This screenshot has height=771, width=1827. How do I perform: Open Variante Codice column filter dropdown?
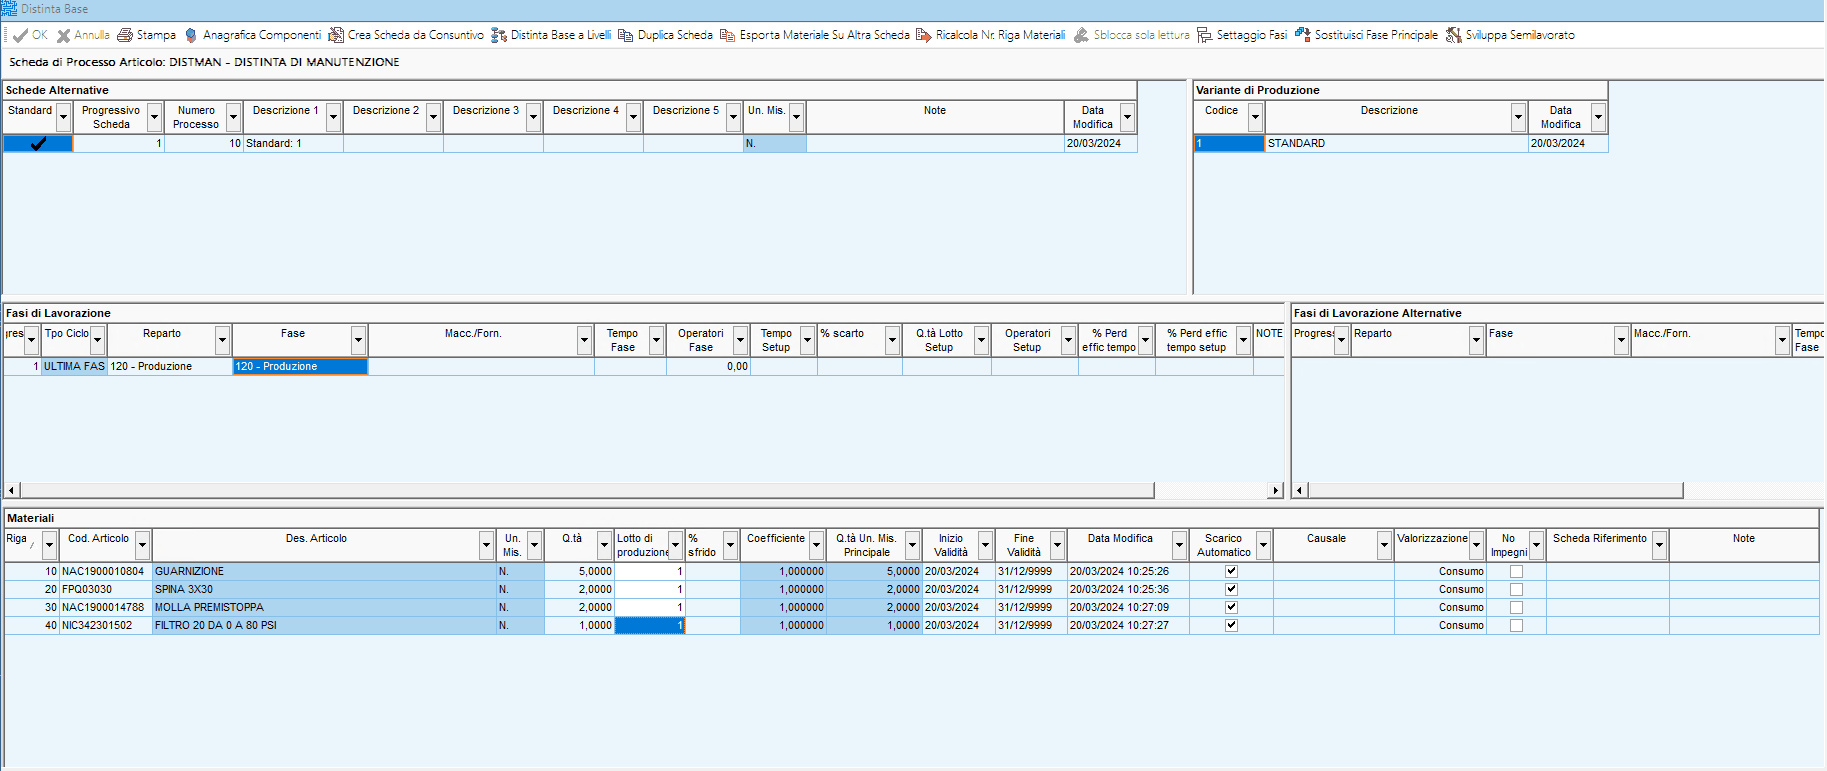click(1255, 117)
